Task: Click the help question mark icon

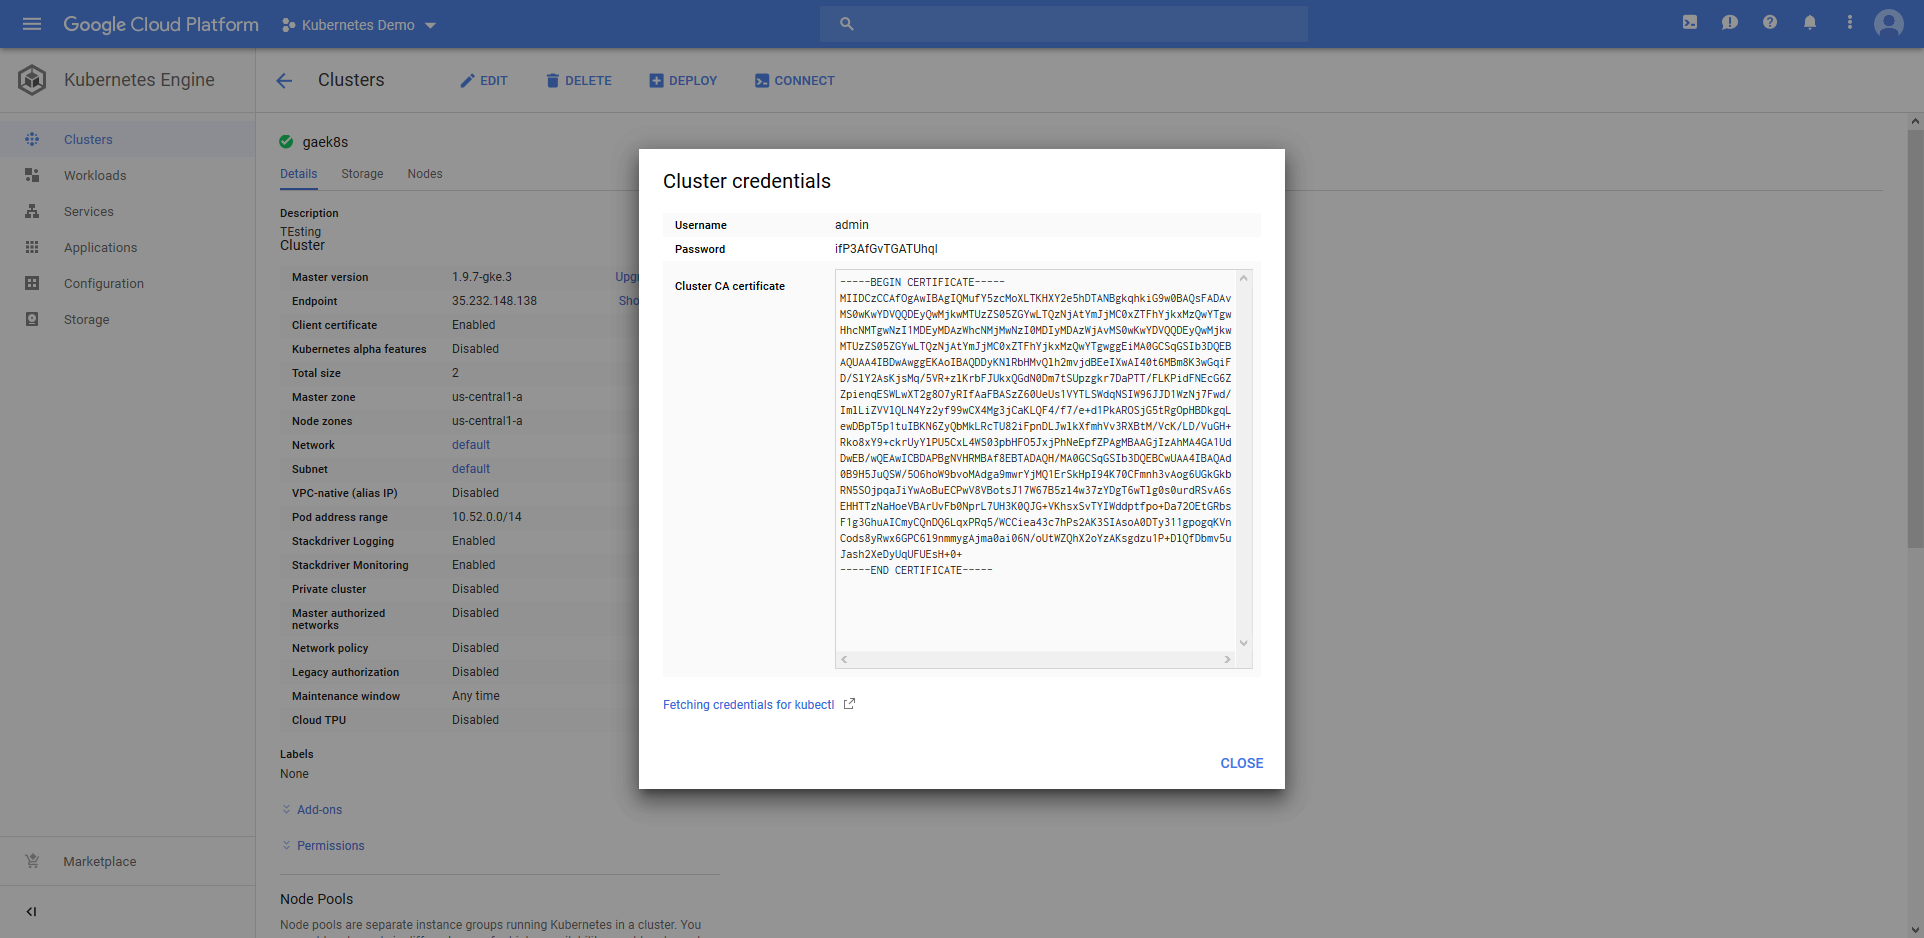Action: pos(1770,23)
